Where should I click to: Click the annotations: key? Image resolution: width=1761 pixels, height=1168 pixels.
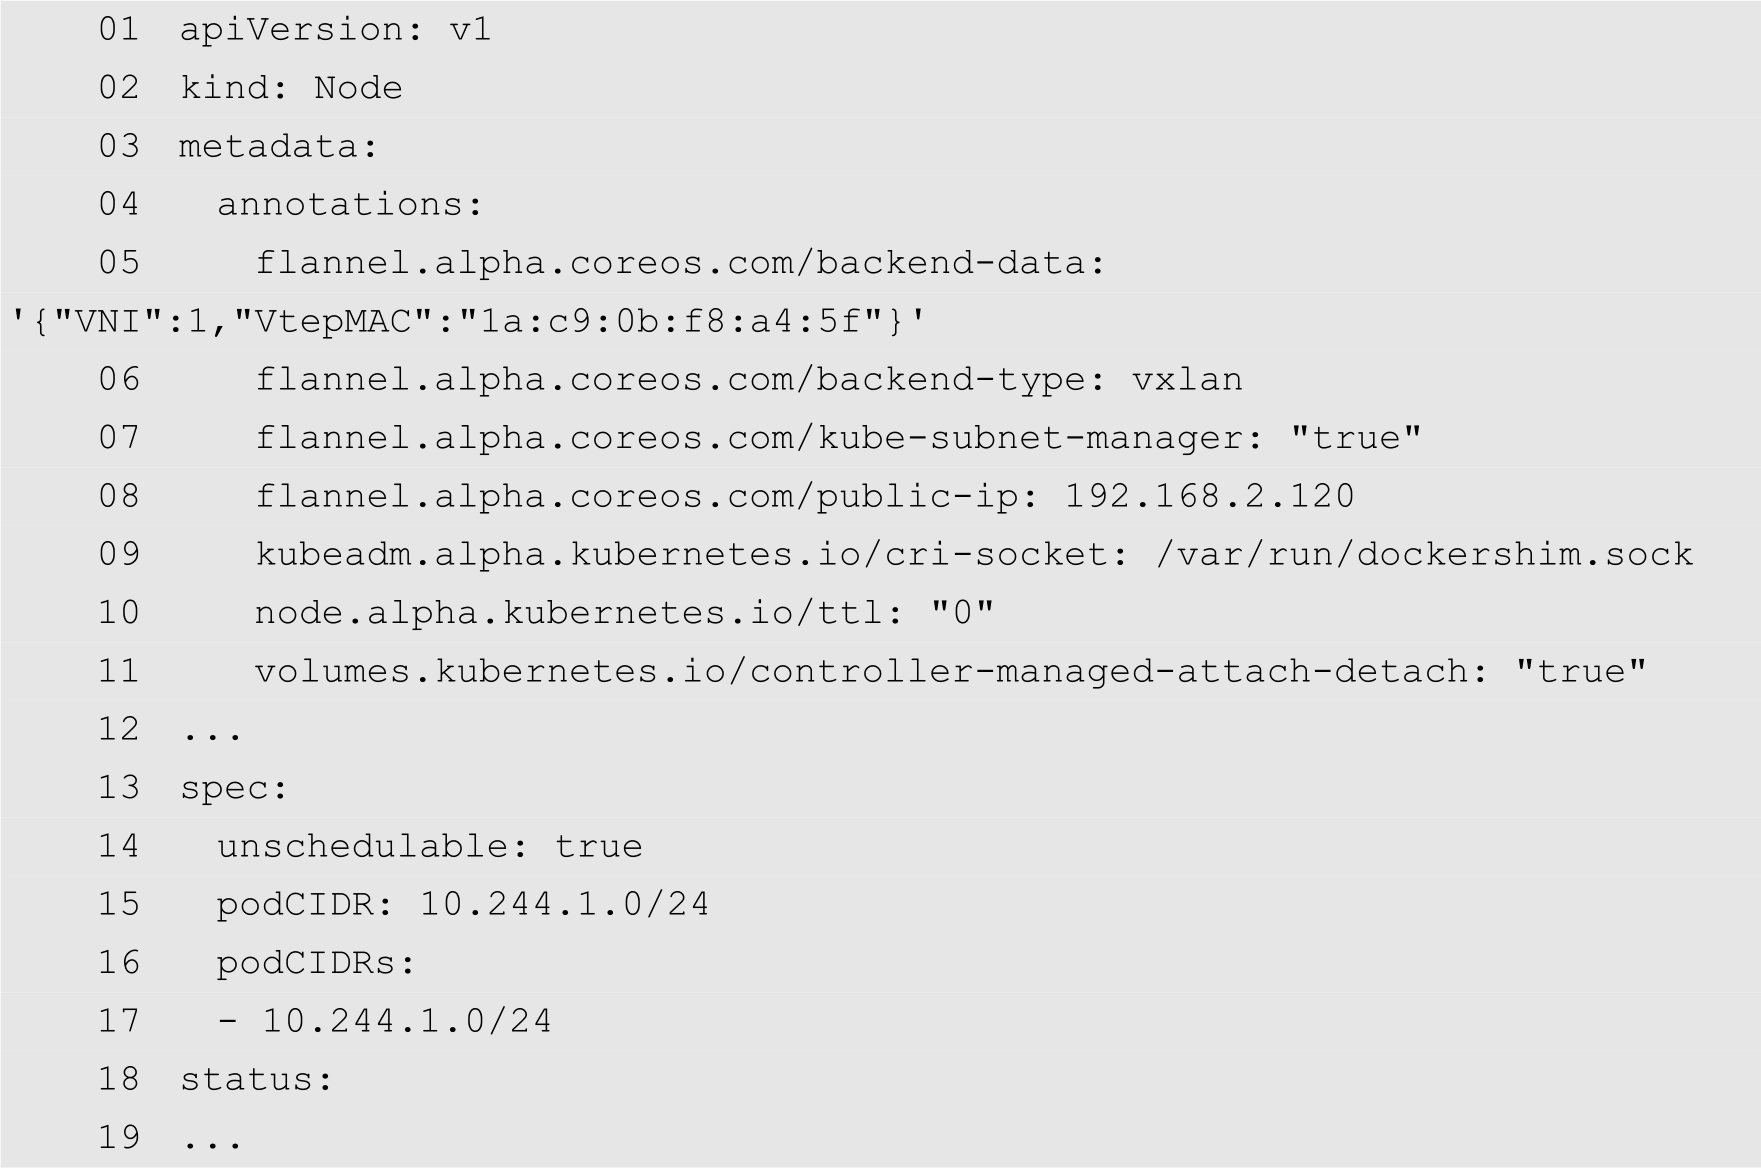pyautogui.click(x=350, y=205)
